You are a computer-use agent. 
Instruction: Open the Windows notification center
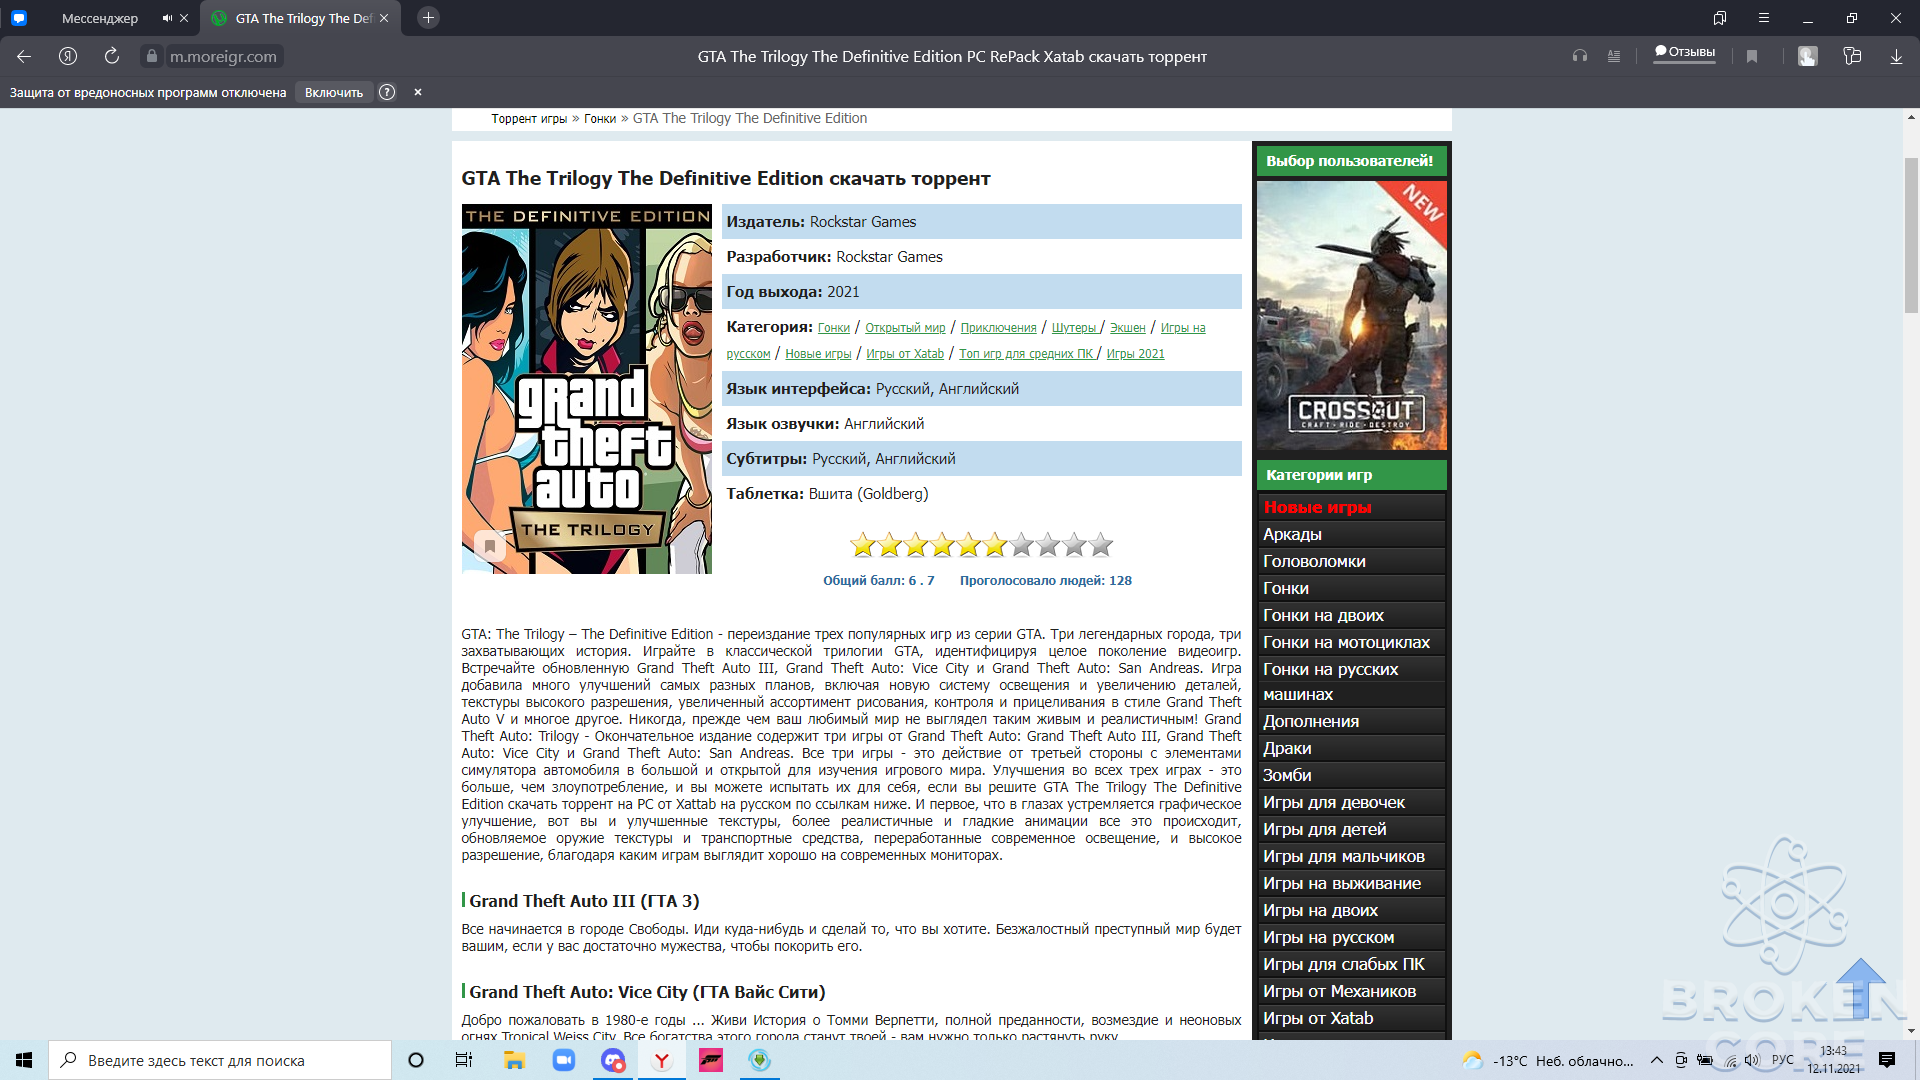1887,1060
